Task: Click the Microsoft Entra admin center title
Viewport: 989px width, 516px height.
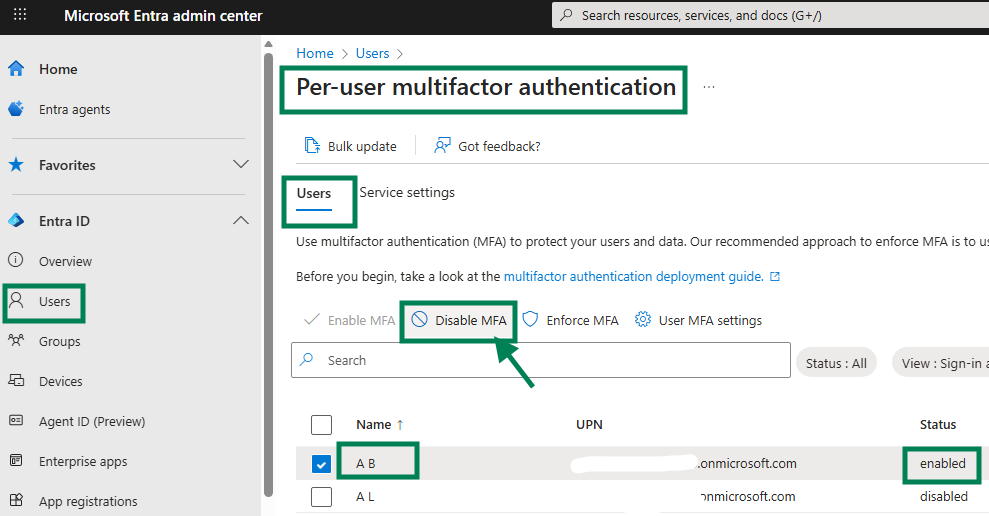Action: (x=163, y=16)
